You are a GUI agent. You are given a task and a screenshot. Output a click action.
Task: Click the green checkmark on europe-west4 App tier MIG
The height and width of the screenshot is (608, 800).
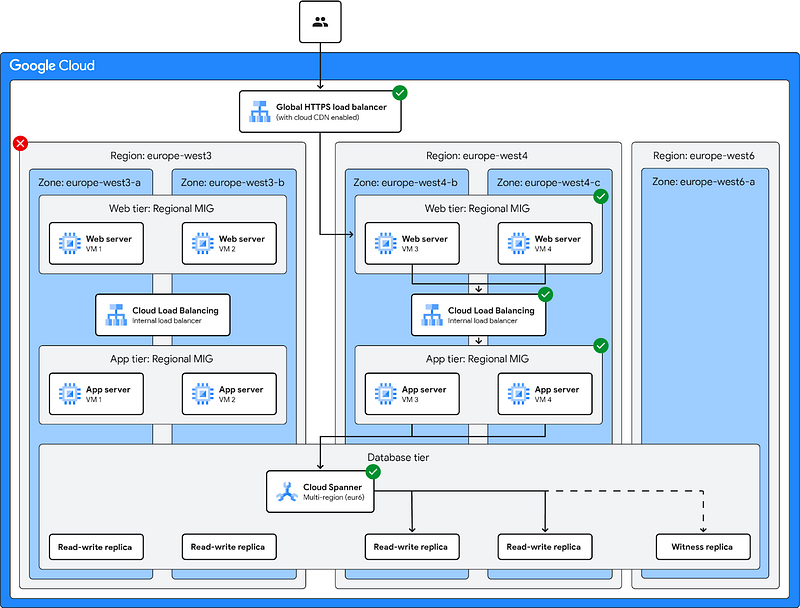click(601, 346)
